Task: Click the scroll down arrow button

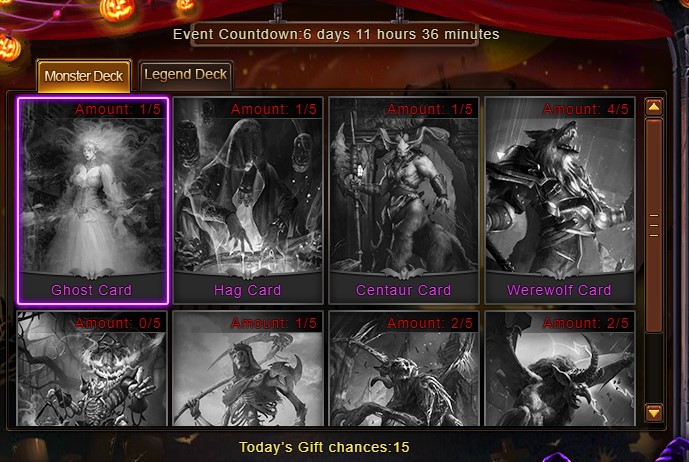Action: (654, 413)
